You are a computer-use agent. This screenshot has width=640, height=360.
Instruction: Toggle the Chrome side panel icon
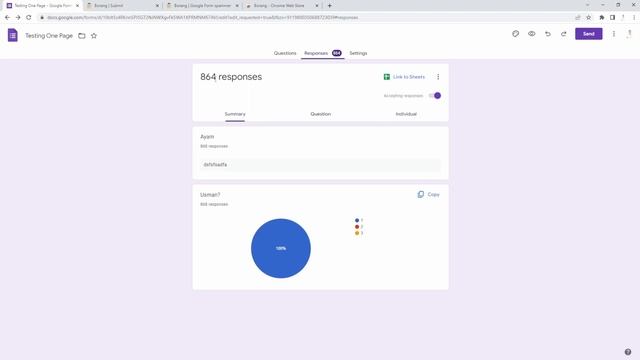(x=612, y=18)
